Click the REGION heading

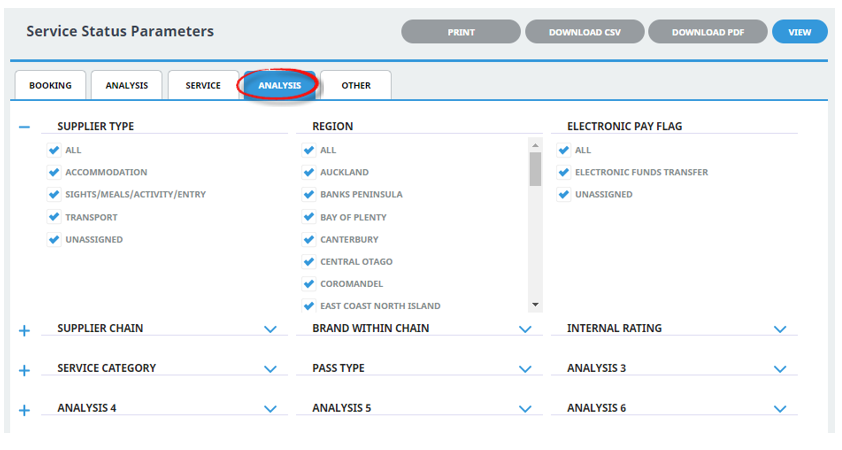(x=333, y=126)
